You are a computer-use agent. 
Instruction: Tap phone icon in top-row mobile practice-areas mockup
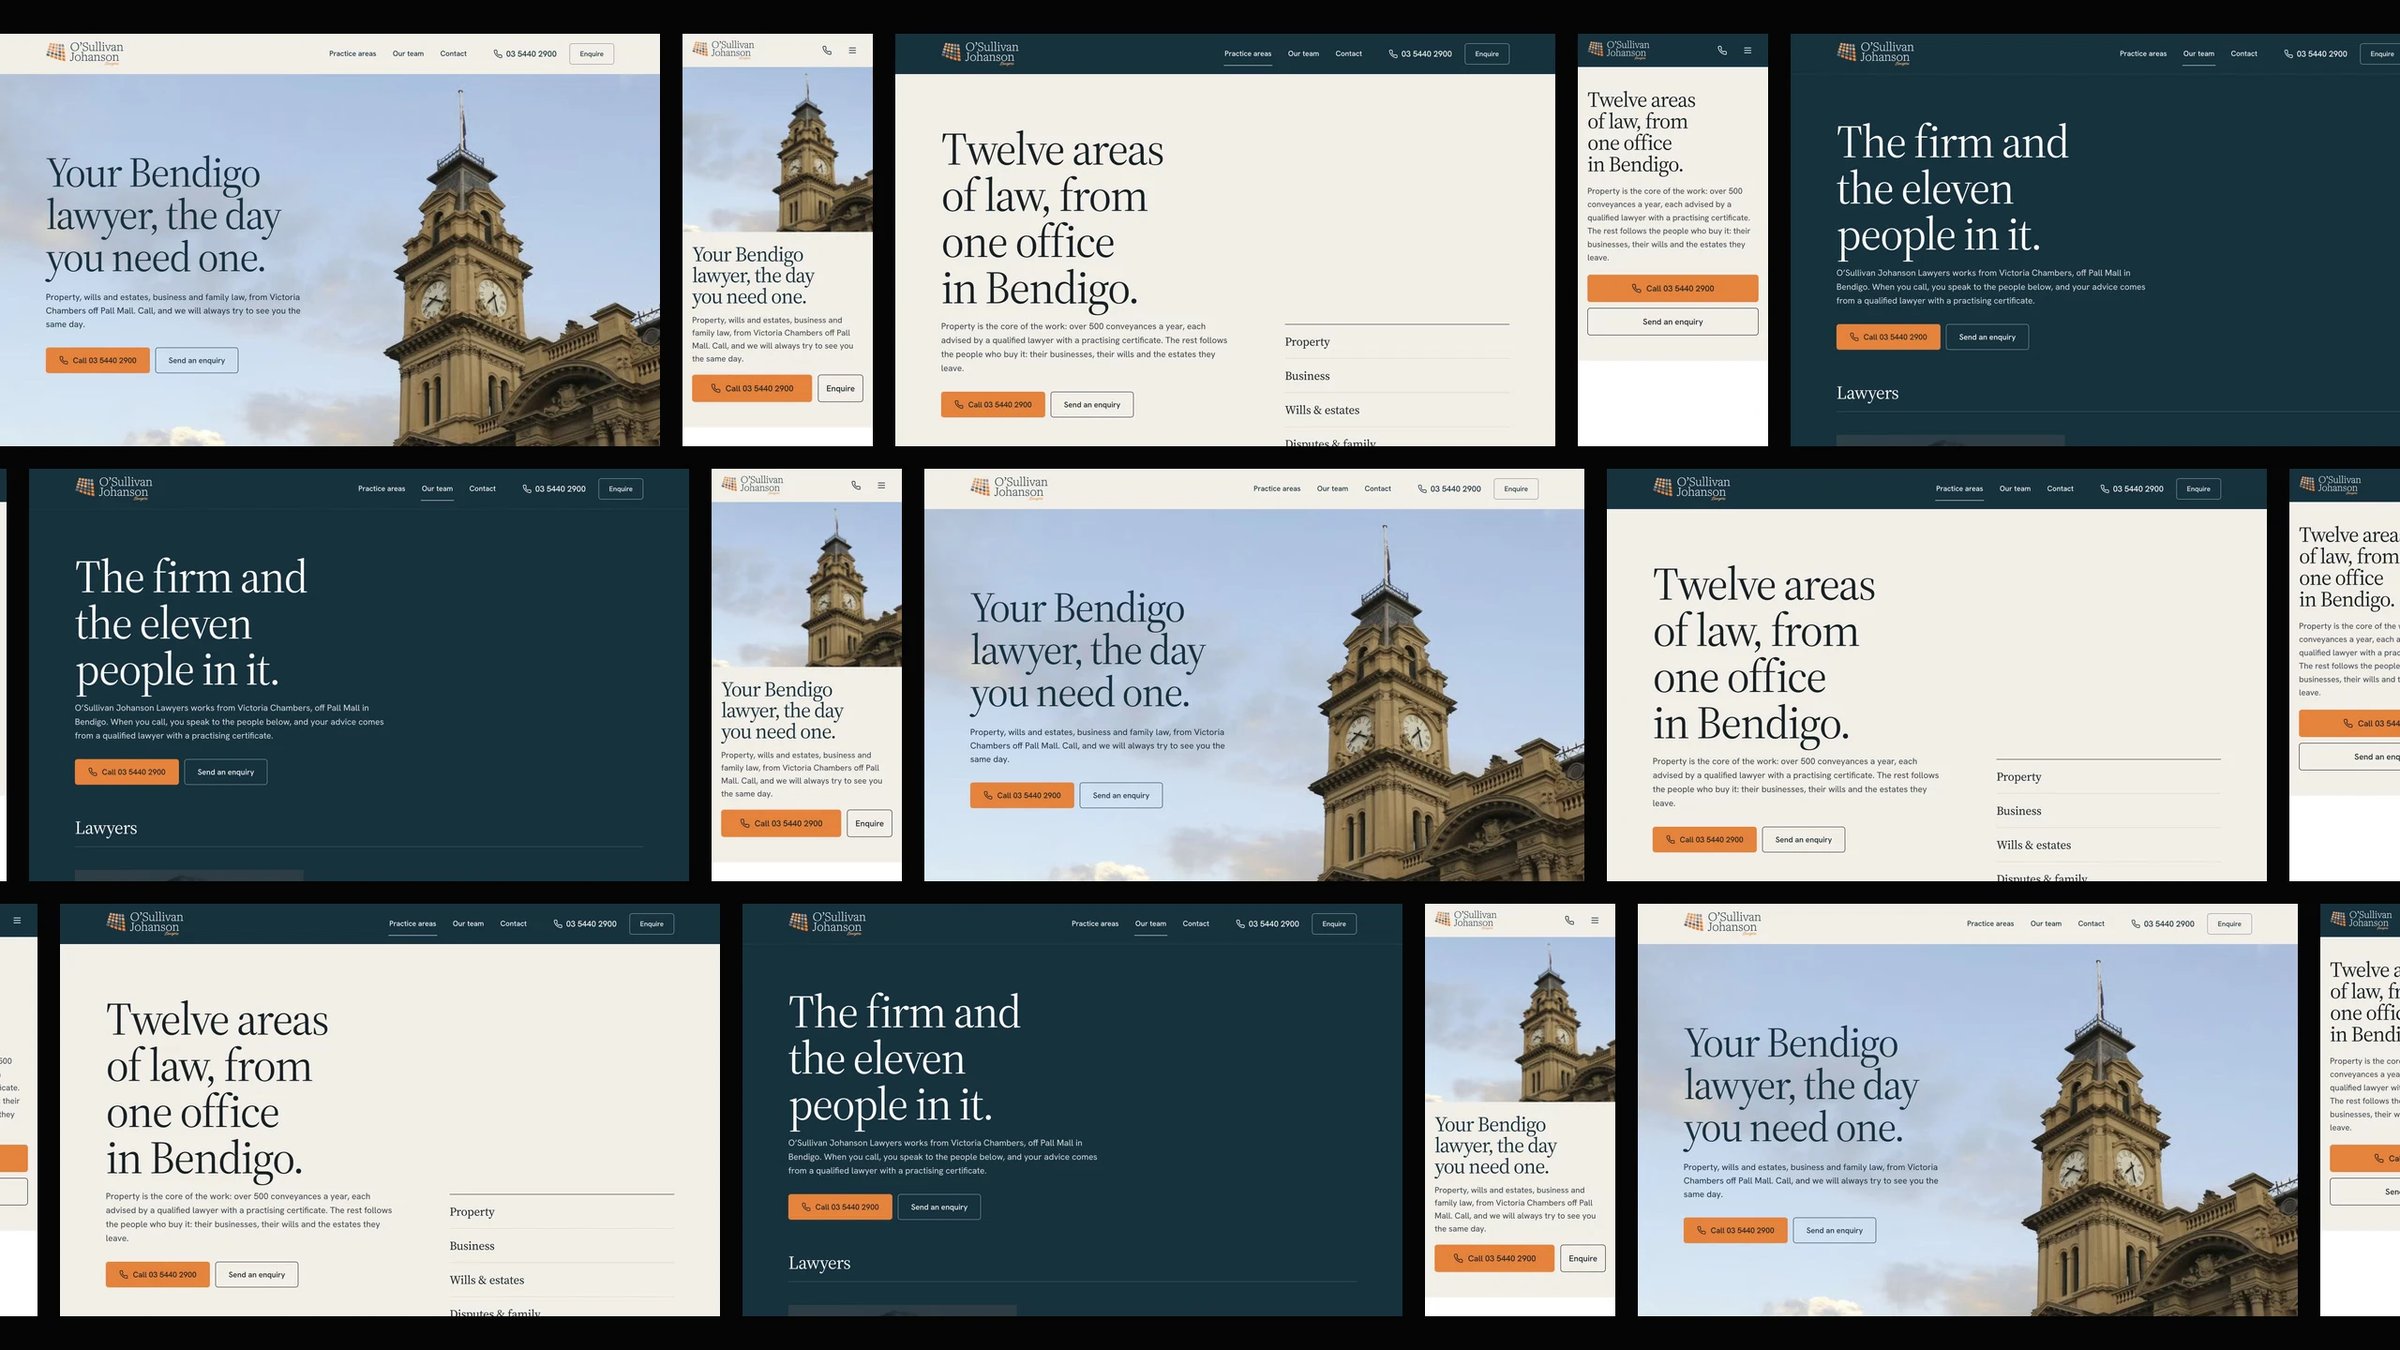[x=1722, y=50]
